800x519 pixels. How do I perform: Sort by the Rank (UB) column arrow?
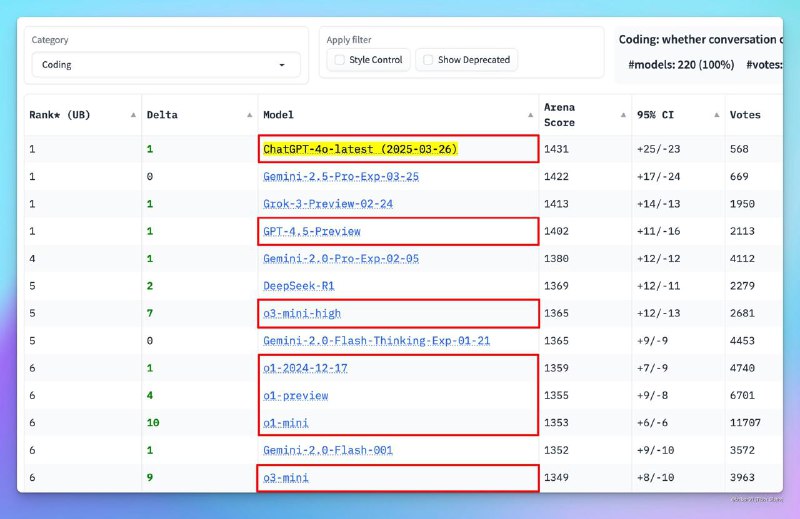tap(133, 115)
